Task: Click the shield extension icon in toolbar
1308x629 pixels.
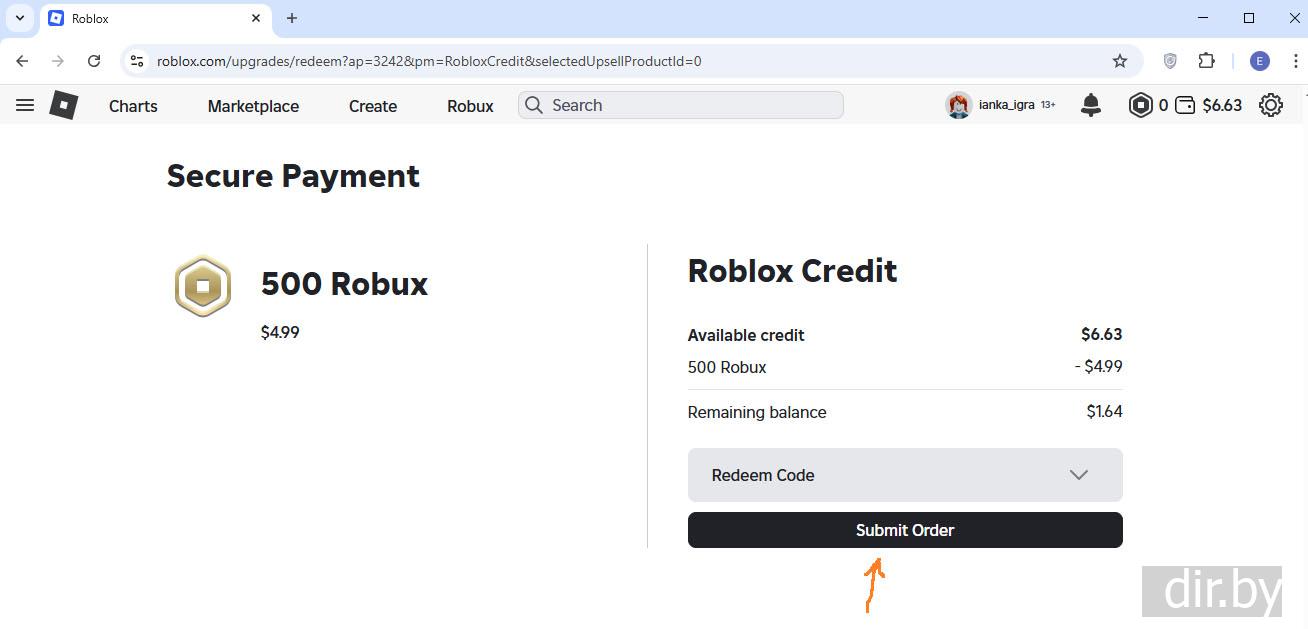Action: pyautogui.click(x=1170, y=61)
